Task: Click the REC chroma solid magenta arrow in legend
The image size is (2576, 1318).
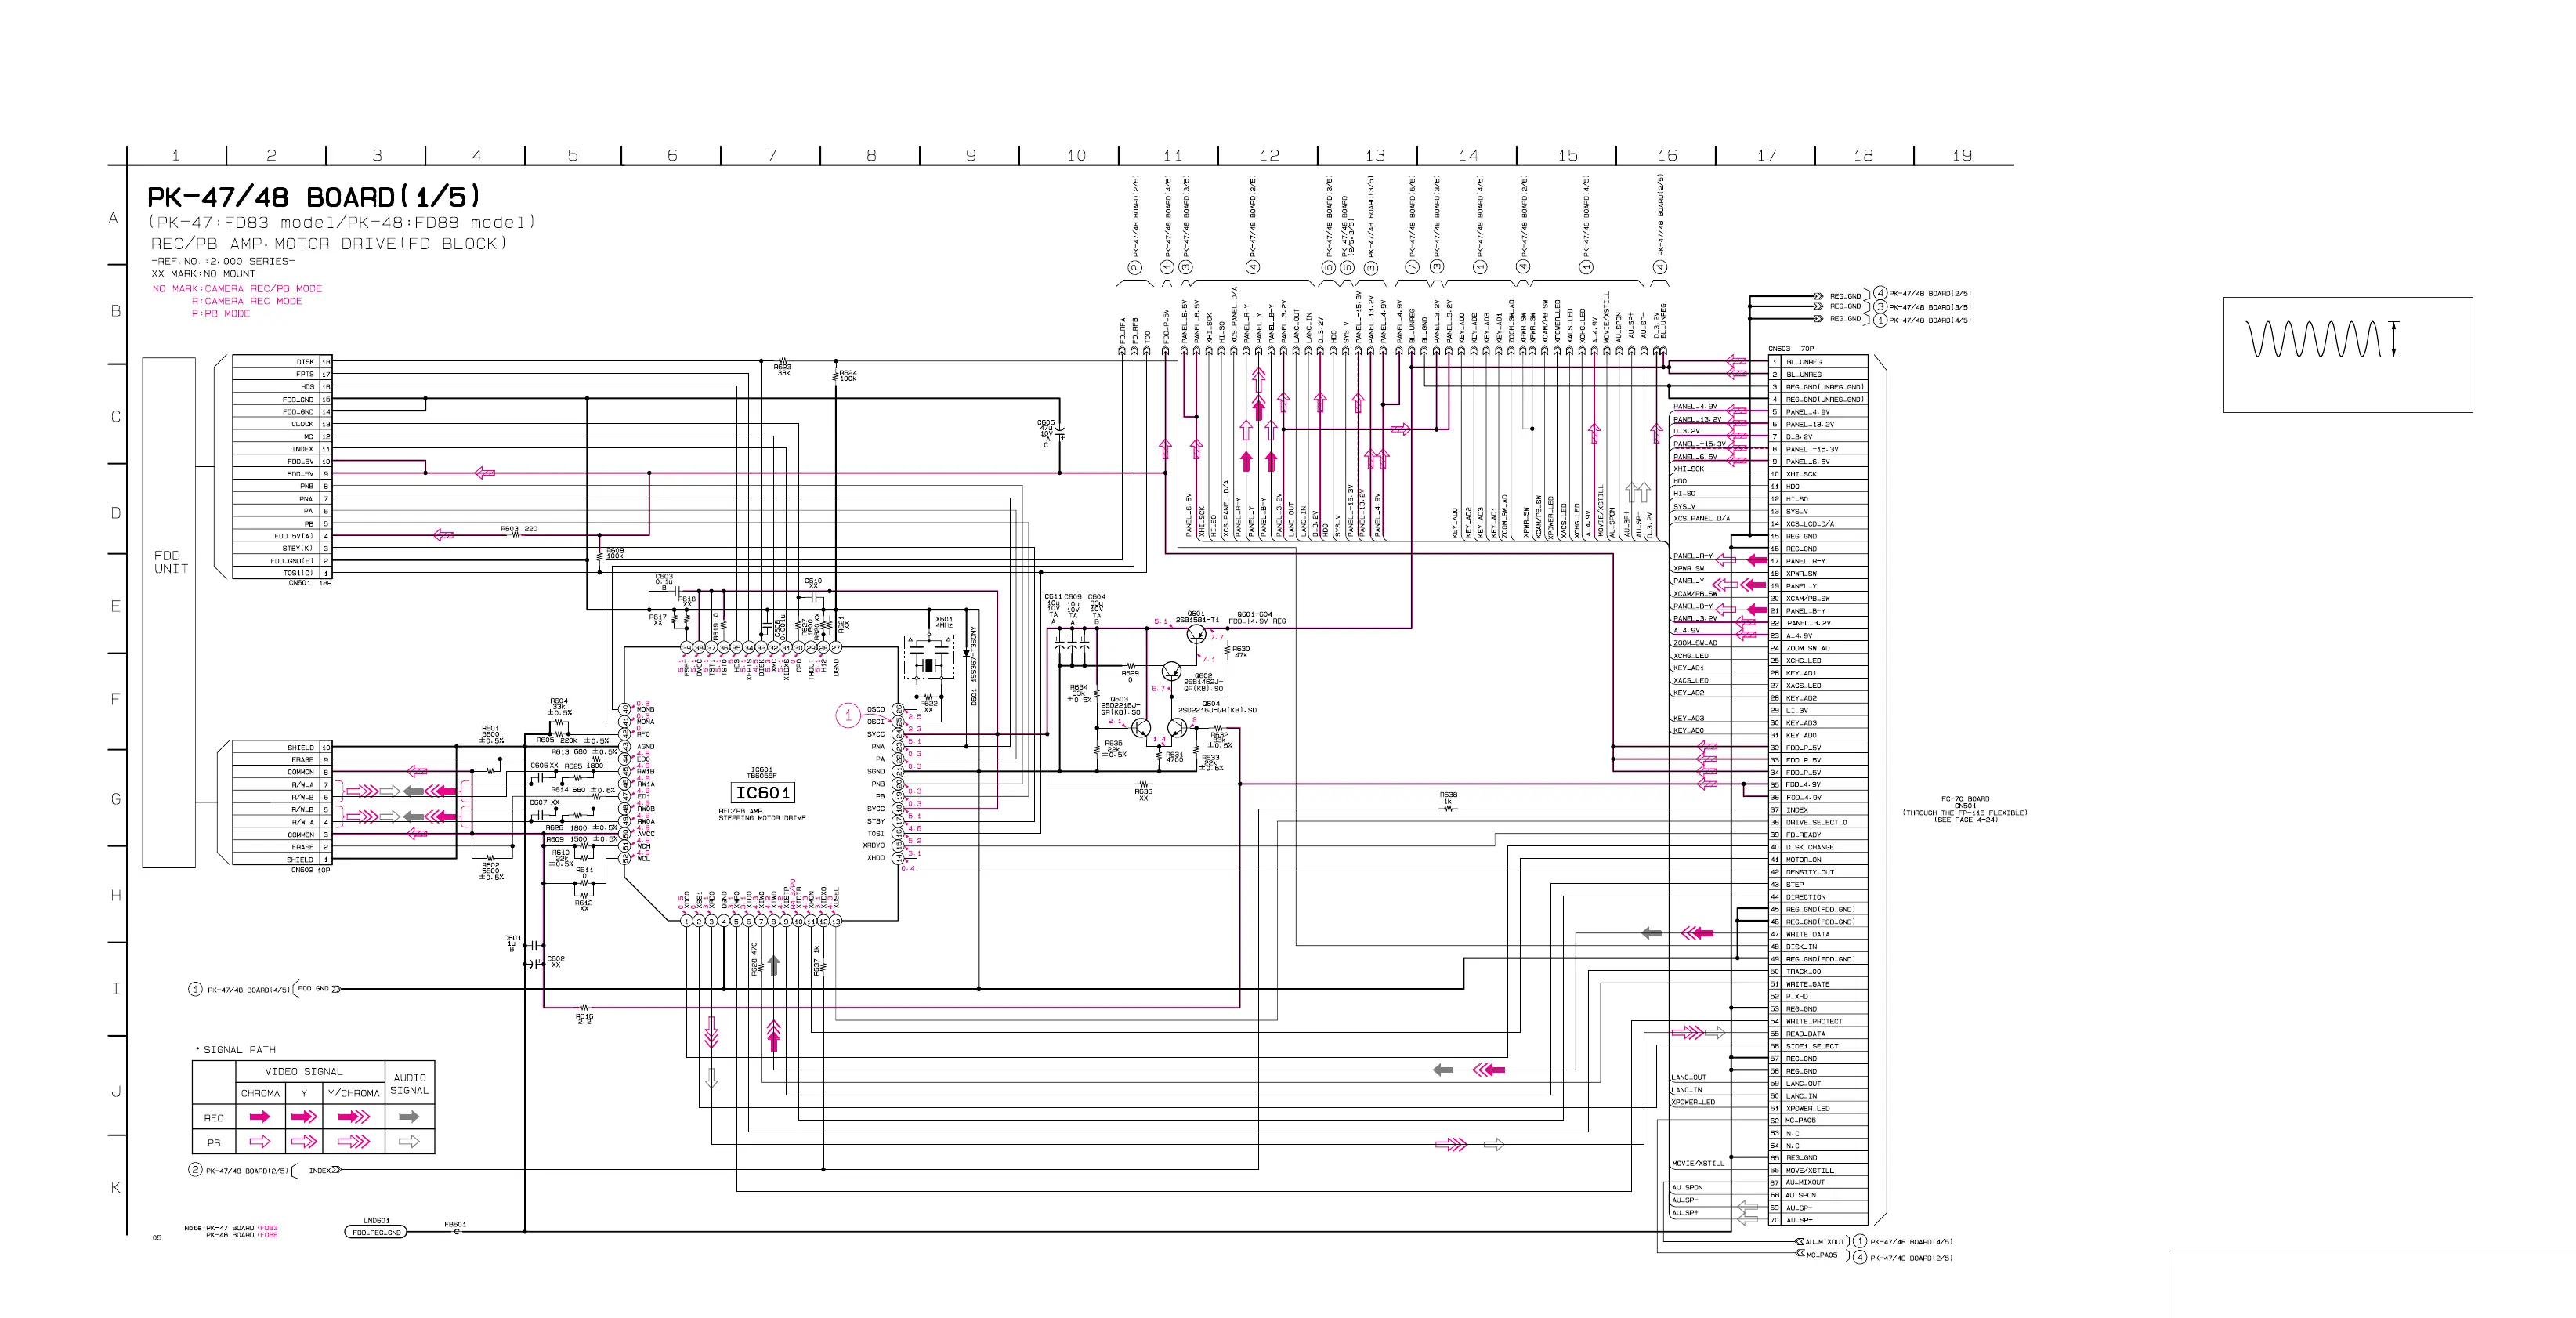Action: tap(260, 1117)
